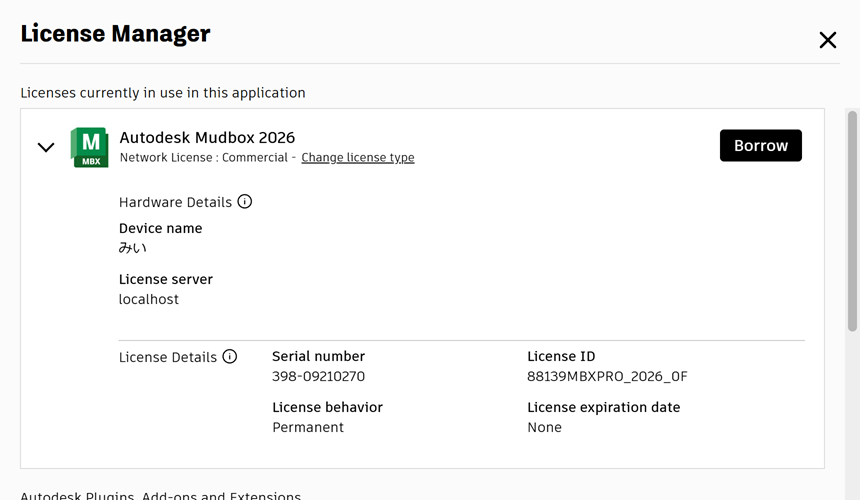The width and height of the screenshot is (860, 500).
Task: Click the License Details heading
Action: click(x=168, y=357)
